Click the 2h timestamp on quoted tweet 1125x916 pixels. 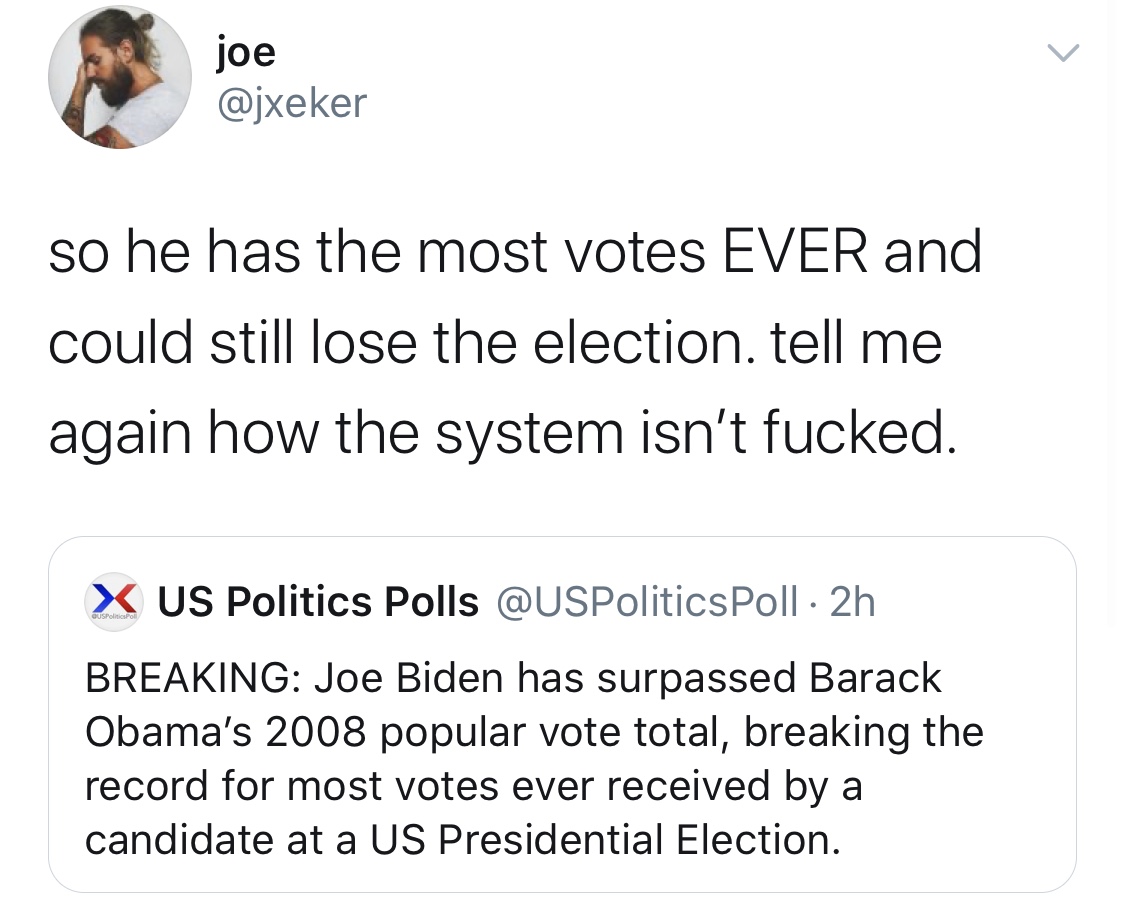pyautogui.click(x=852, y=601)
